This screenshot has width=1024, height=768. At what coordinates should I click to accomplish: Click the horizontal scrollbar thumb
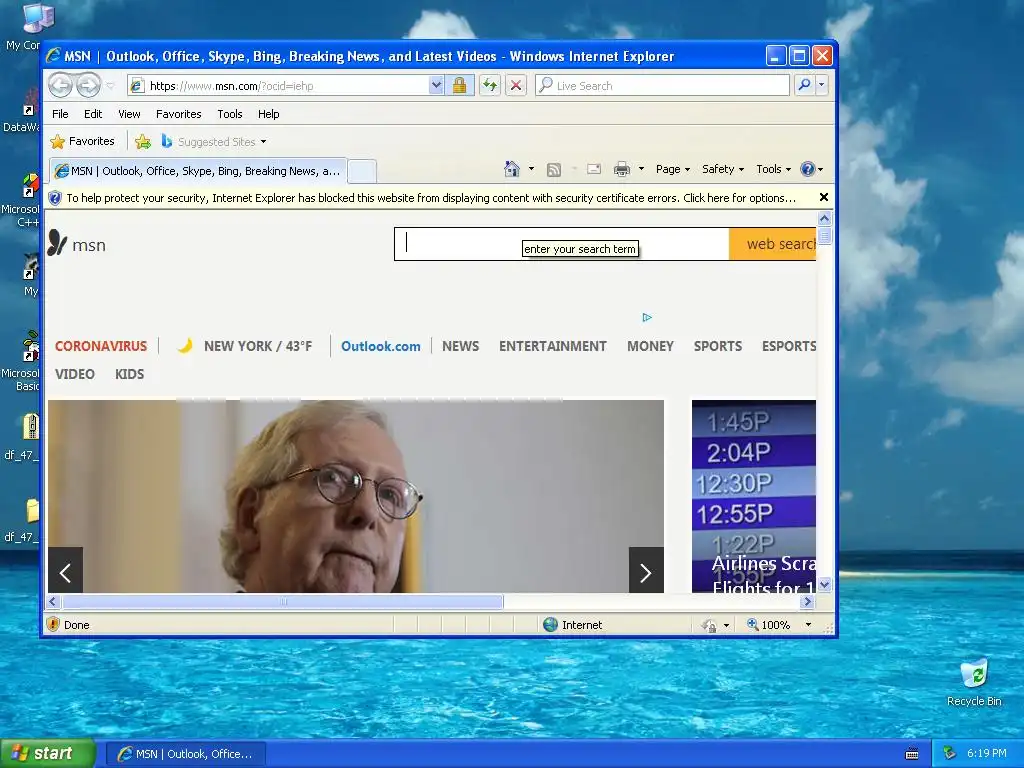tap(283, 601)
